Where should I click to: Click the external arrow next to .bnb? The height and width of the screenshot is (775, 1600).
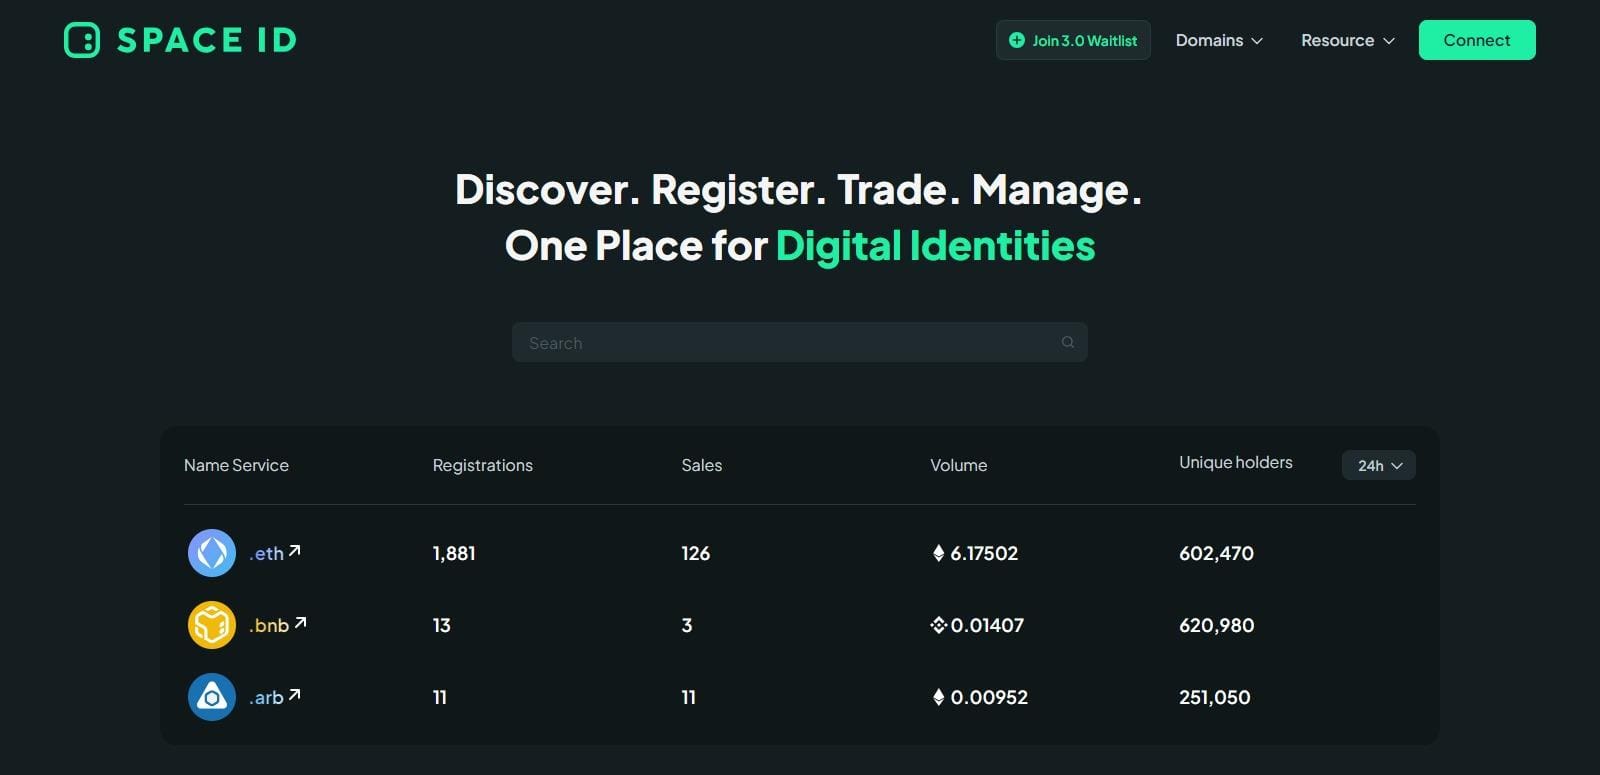(300, 622)
